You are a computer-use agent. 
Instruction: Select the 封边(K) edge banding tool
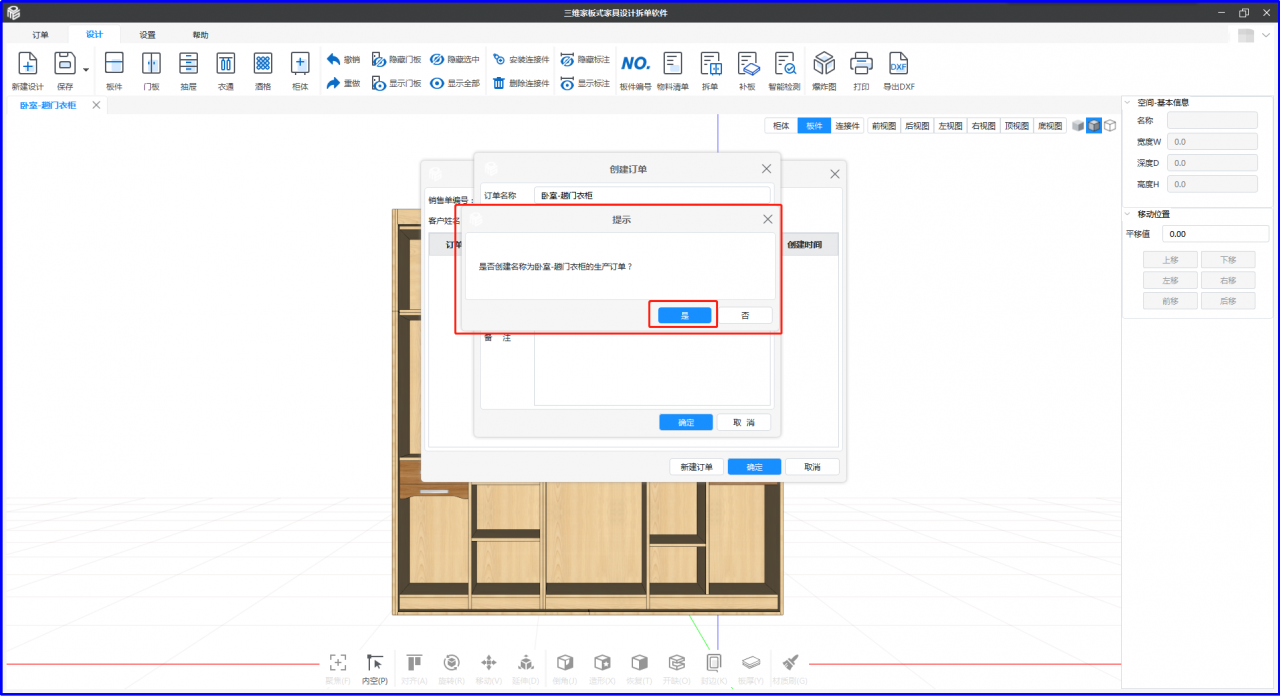click(714, 669)
